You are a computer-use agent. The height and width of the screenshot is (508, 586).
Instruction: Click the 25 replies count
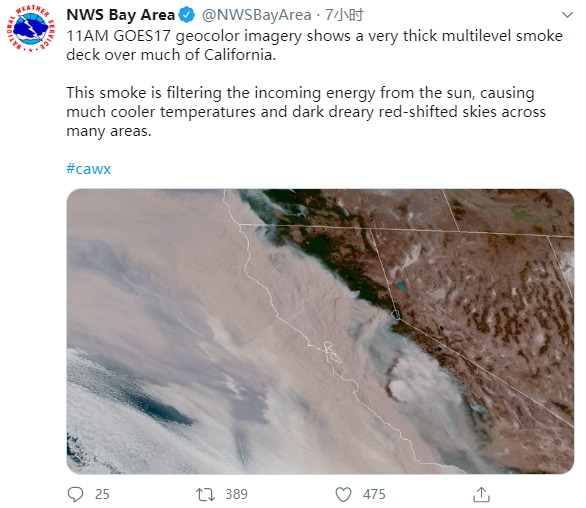point(102,494)
